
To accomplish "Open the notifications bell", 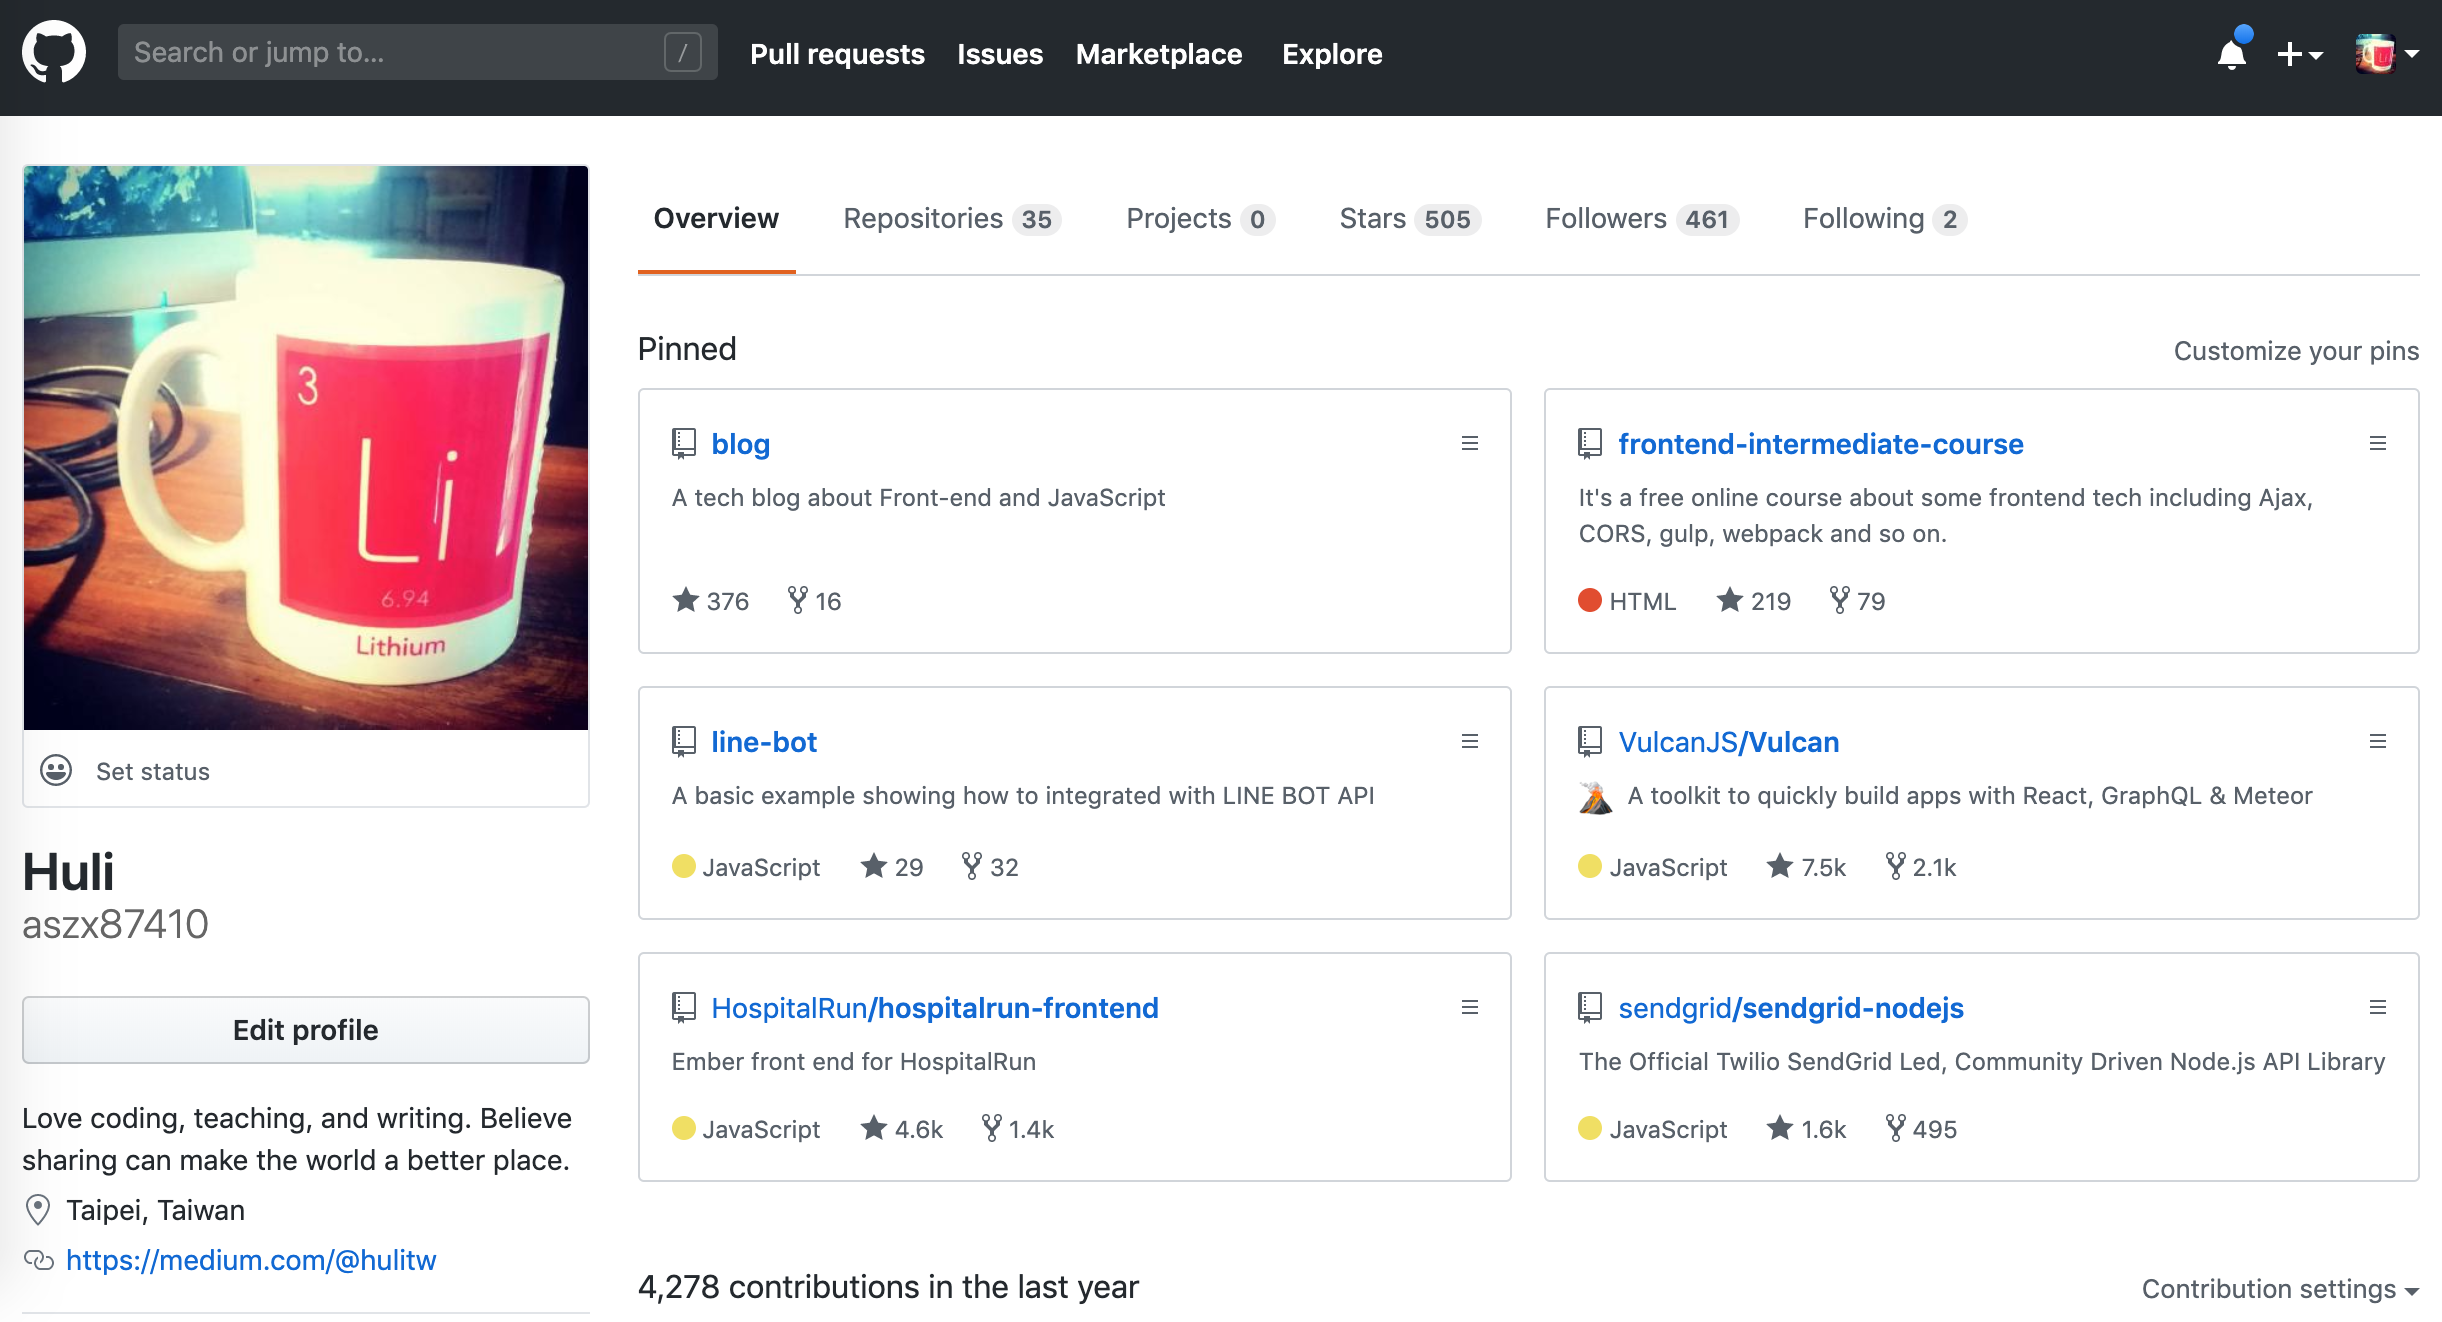I will point(2231,54).
